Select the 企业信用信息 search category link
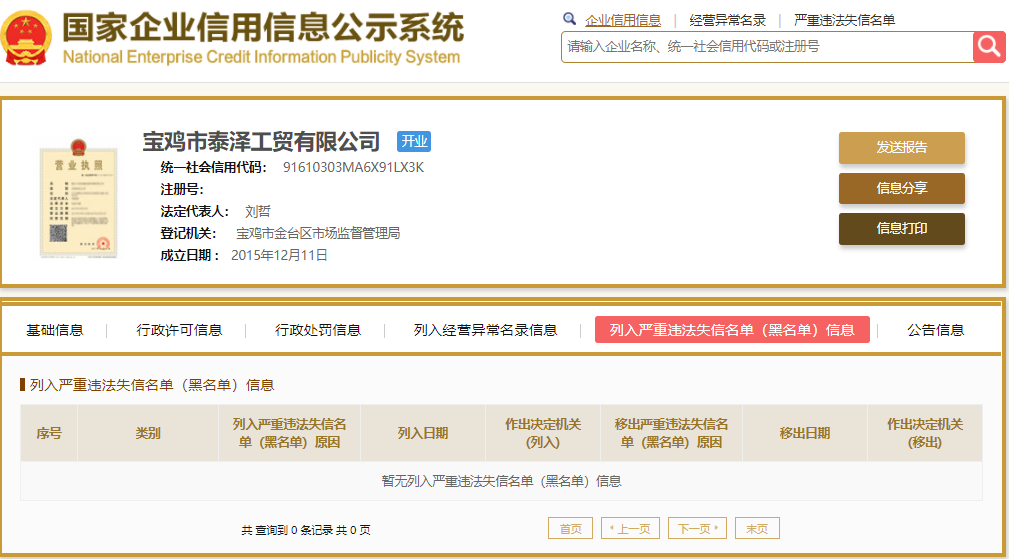 point(623,21)
